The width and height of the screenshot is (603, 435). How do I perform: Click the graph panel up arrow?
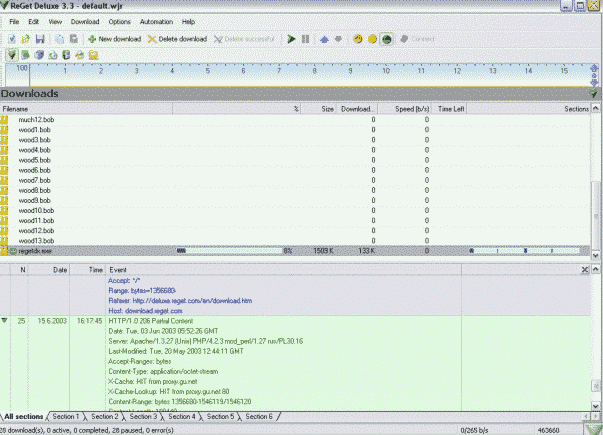point(594,68)
